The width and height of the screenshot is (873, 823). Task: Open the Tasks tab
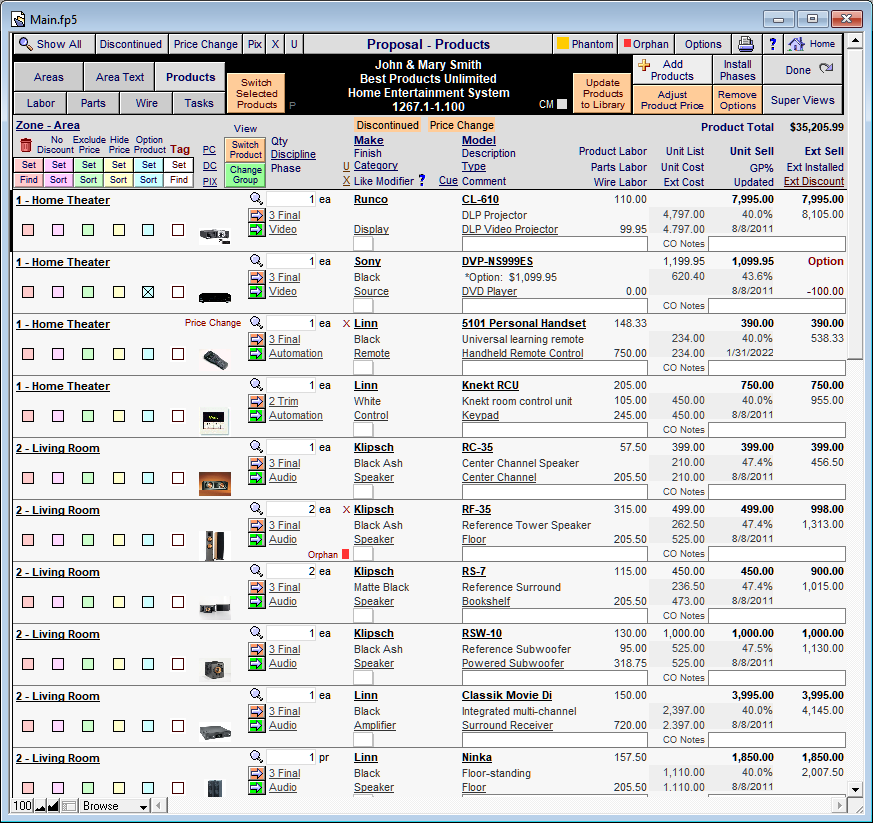(x=199, y=103)
